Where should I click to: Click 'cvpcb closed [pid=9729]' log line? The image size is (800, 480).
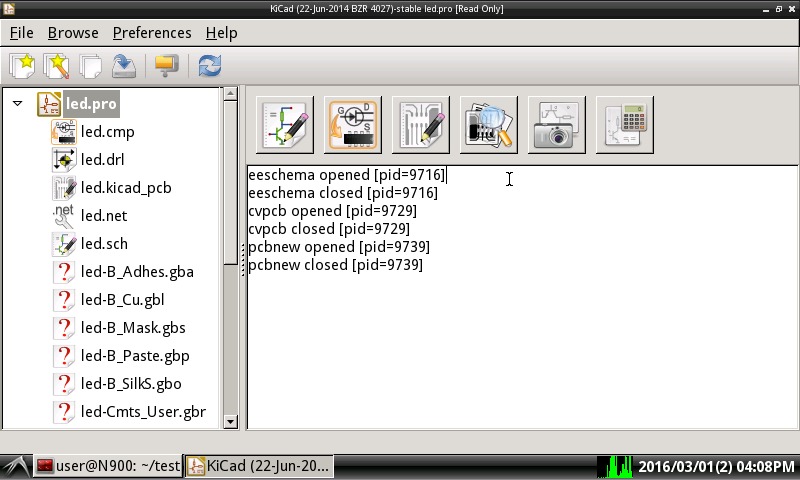coord(329,229)
